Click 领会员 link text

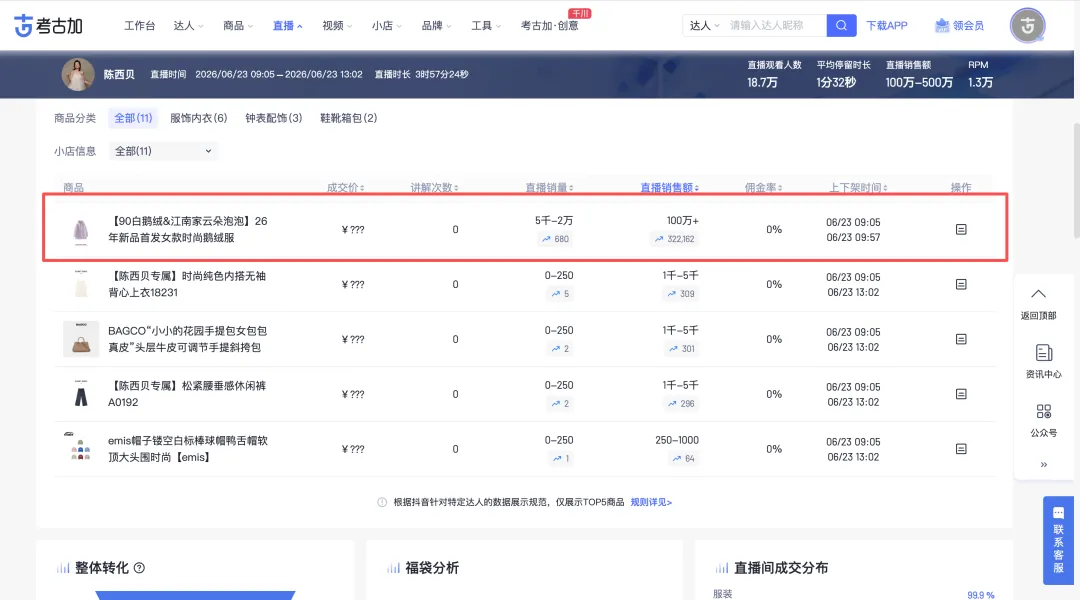pos(968,25)
